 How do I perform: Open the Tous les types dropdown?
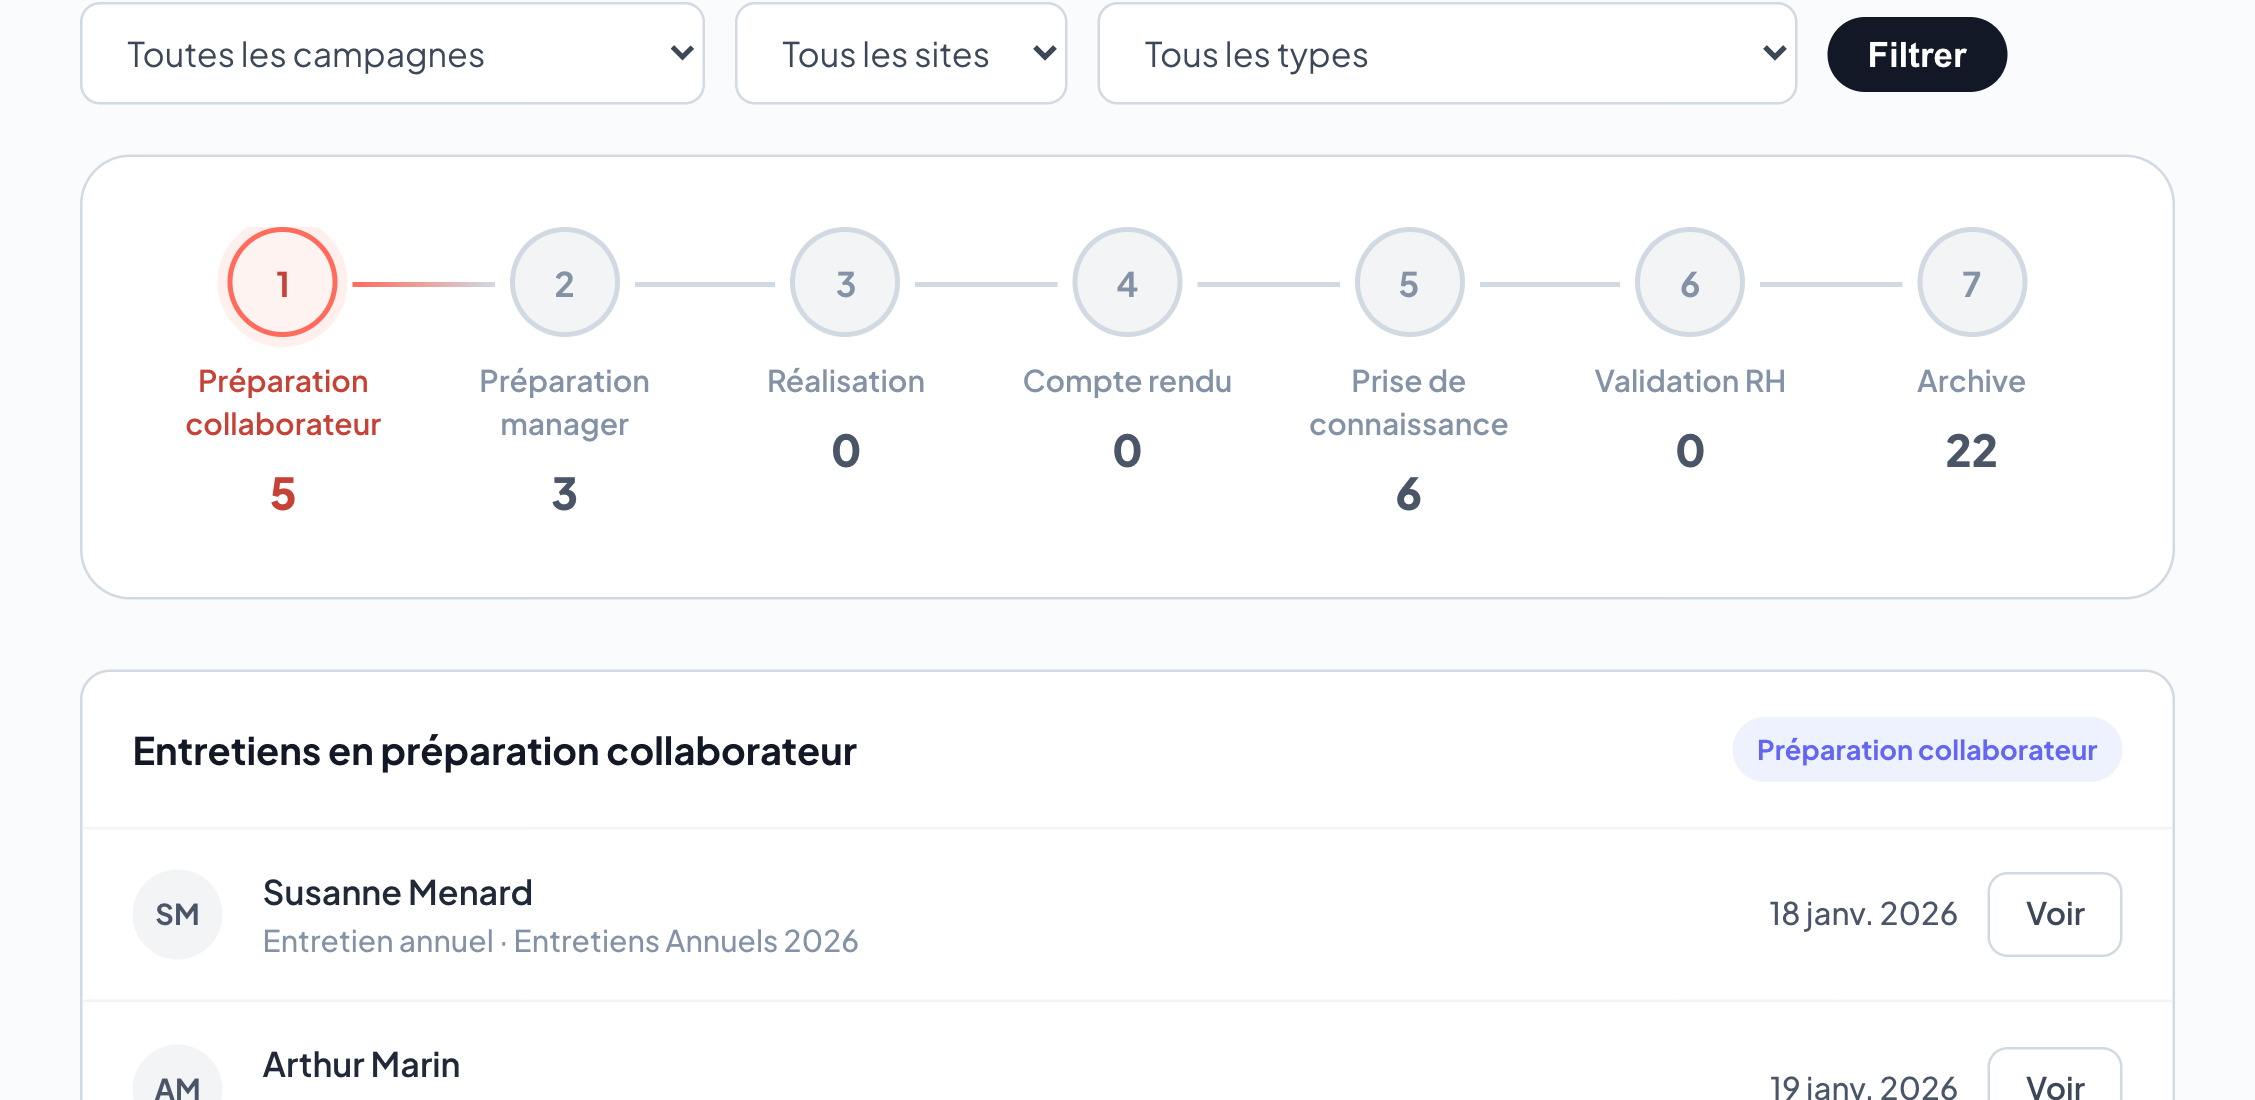(1447, 54)
